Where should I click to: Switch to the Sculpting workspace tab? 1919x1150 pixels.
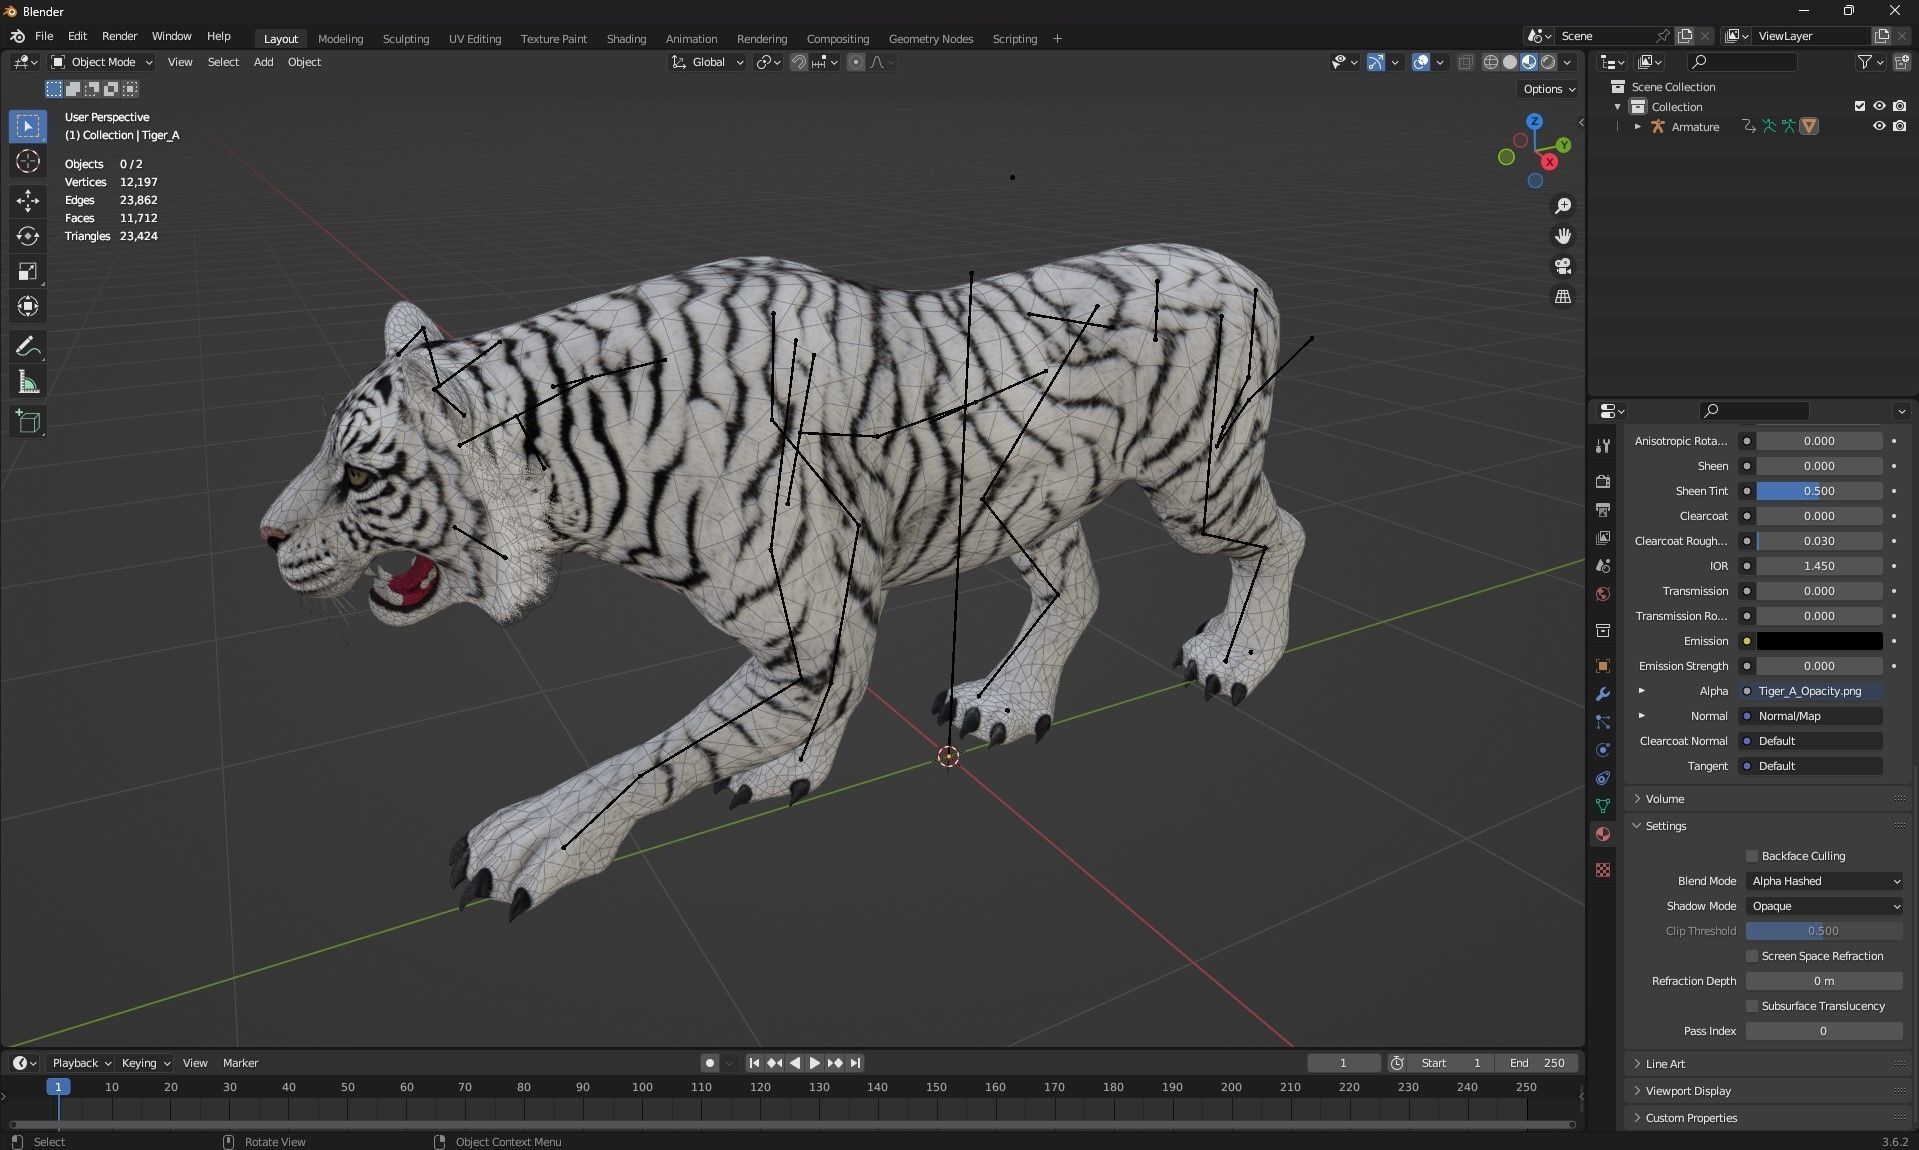tap(405, 39)
